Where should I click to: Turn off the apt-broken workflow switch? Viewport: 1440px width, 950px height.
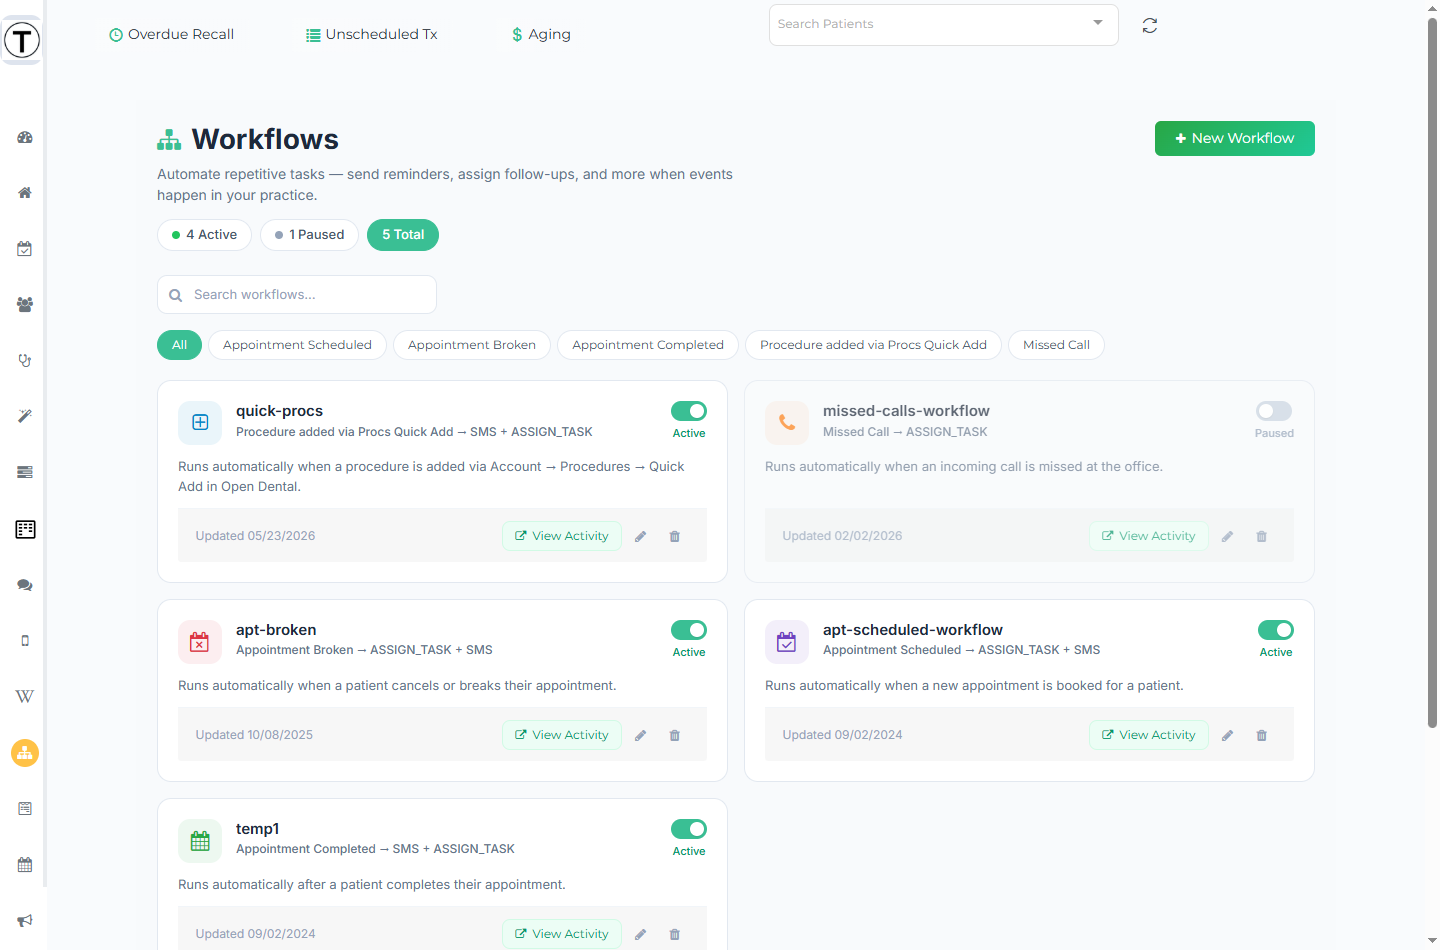click(x=689, y=630)
